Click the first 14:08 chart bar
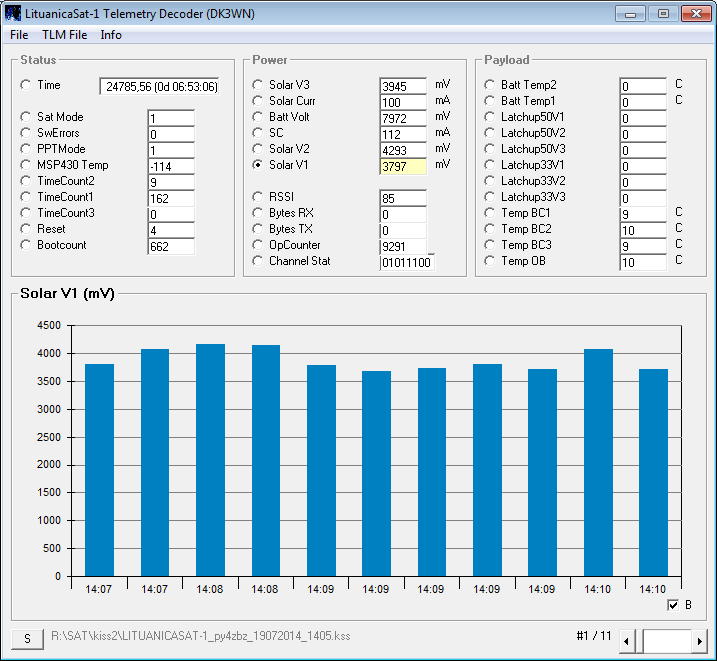 pos(210,460)
